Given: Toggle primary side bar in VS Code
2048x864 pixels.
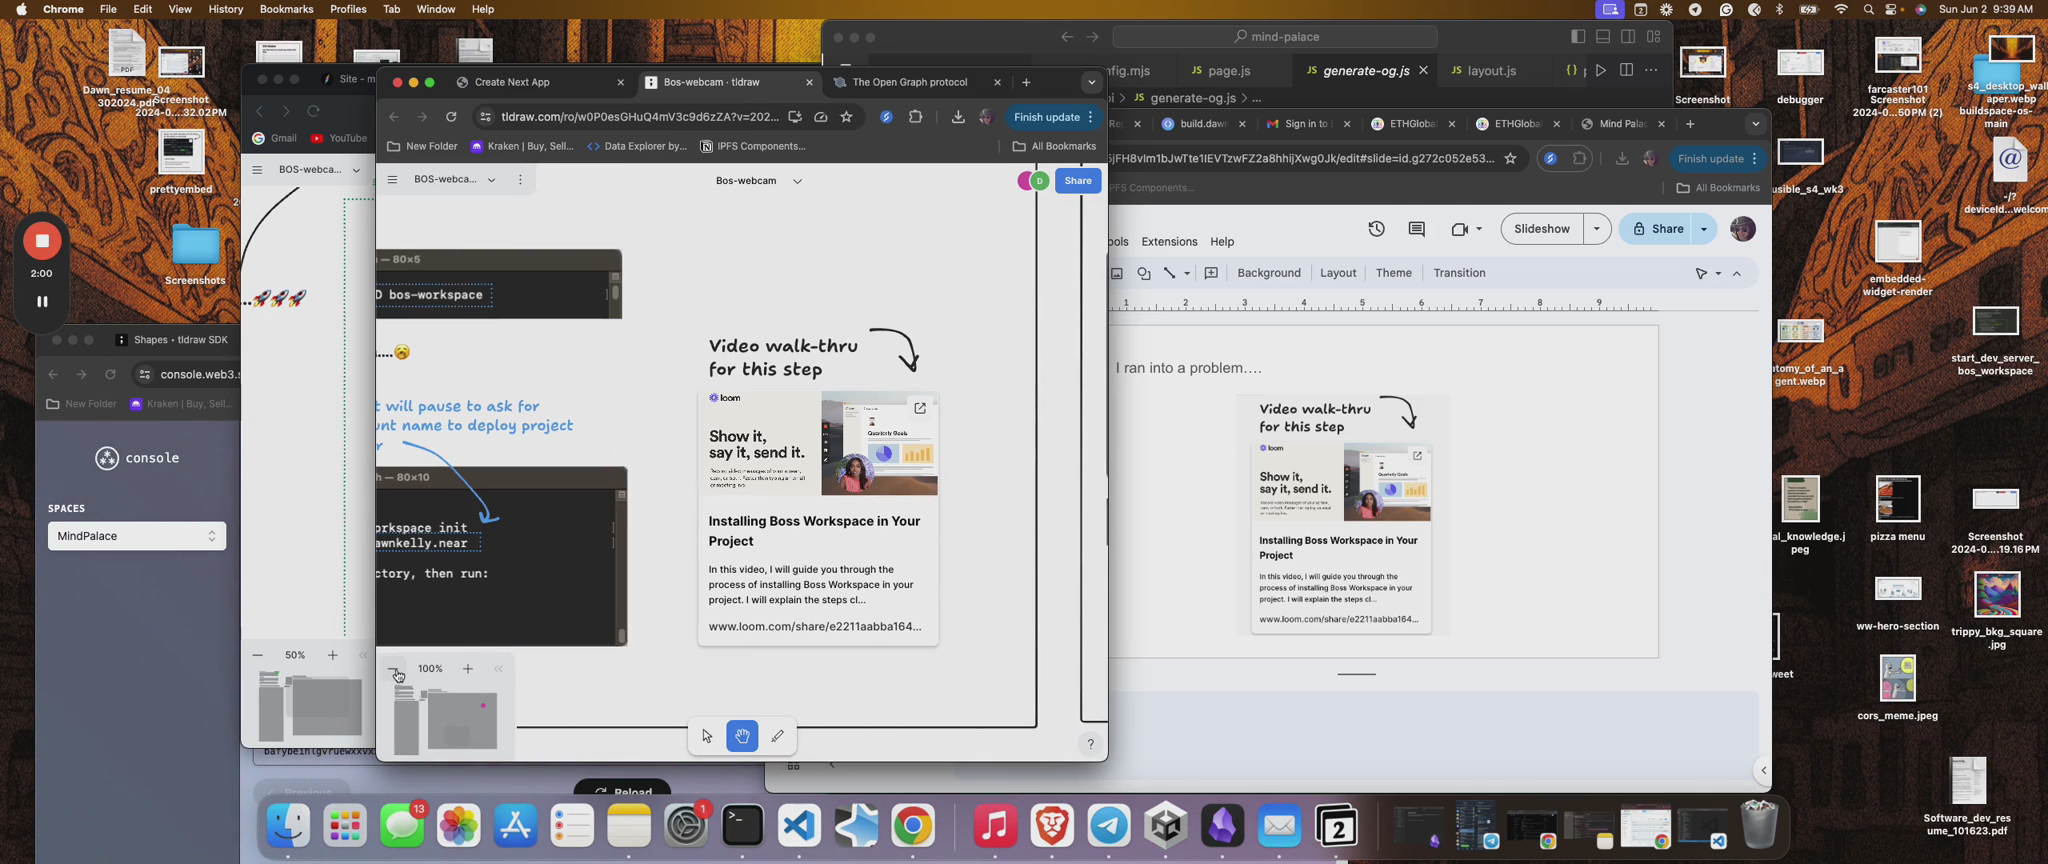Looking at the screenshot, I should [x=1578, y=36].
